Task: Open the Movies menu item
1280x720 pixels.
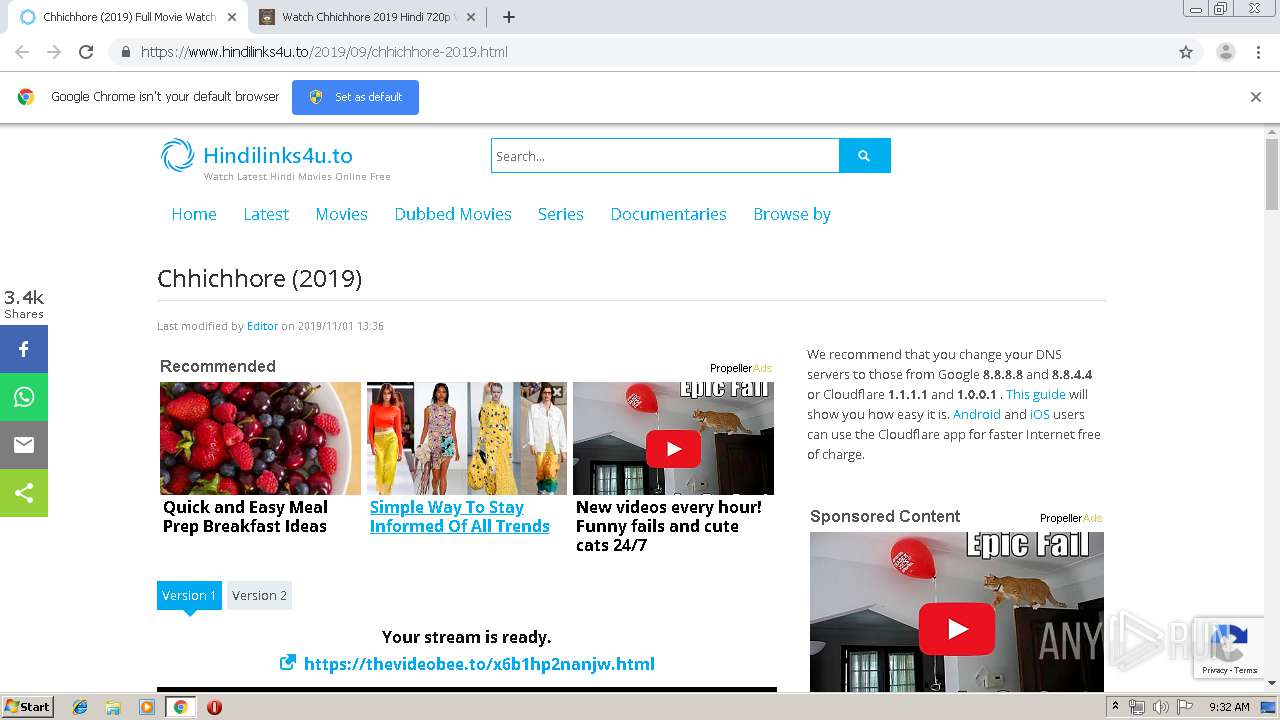Action: pyautogui.click(x=342, y=214)
